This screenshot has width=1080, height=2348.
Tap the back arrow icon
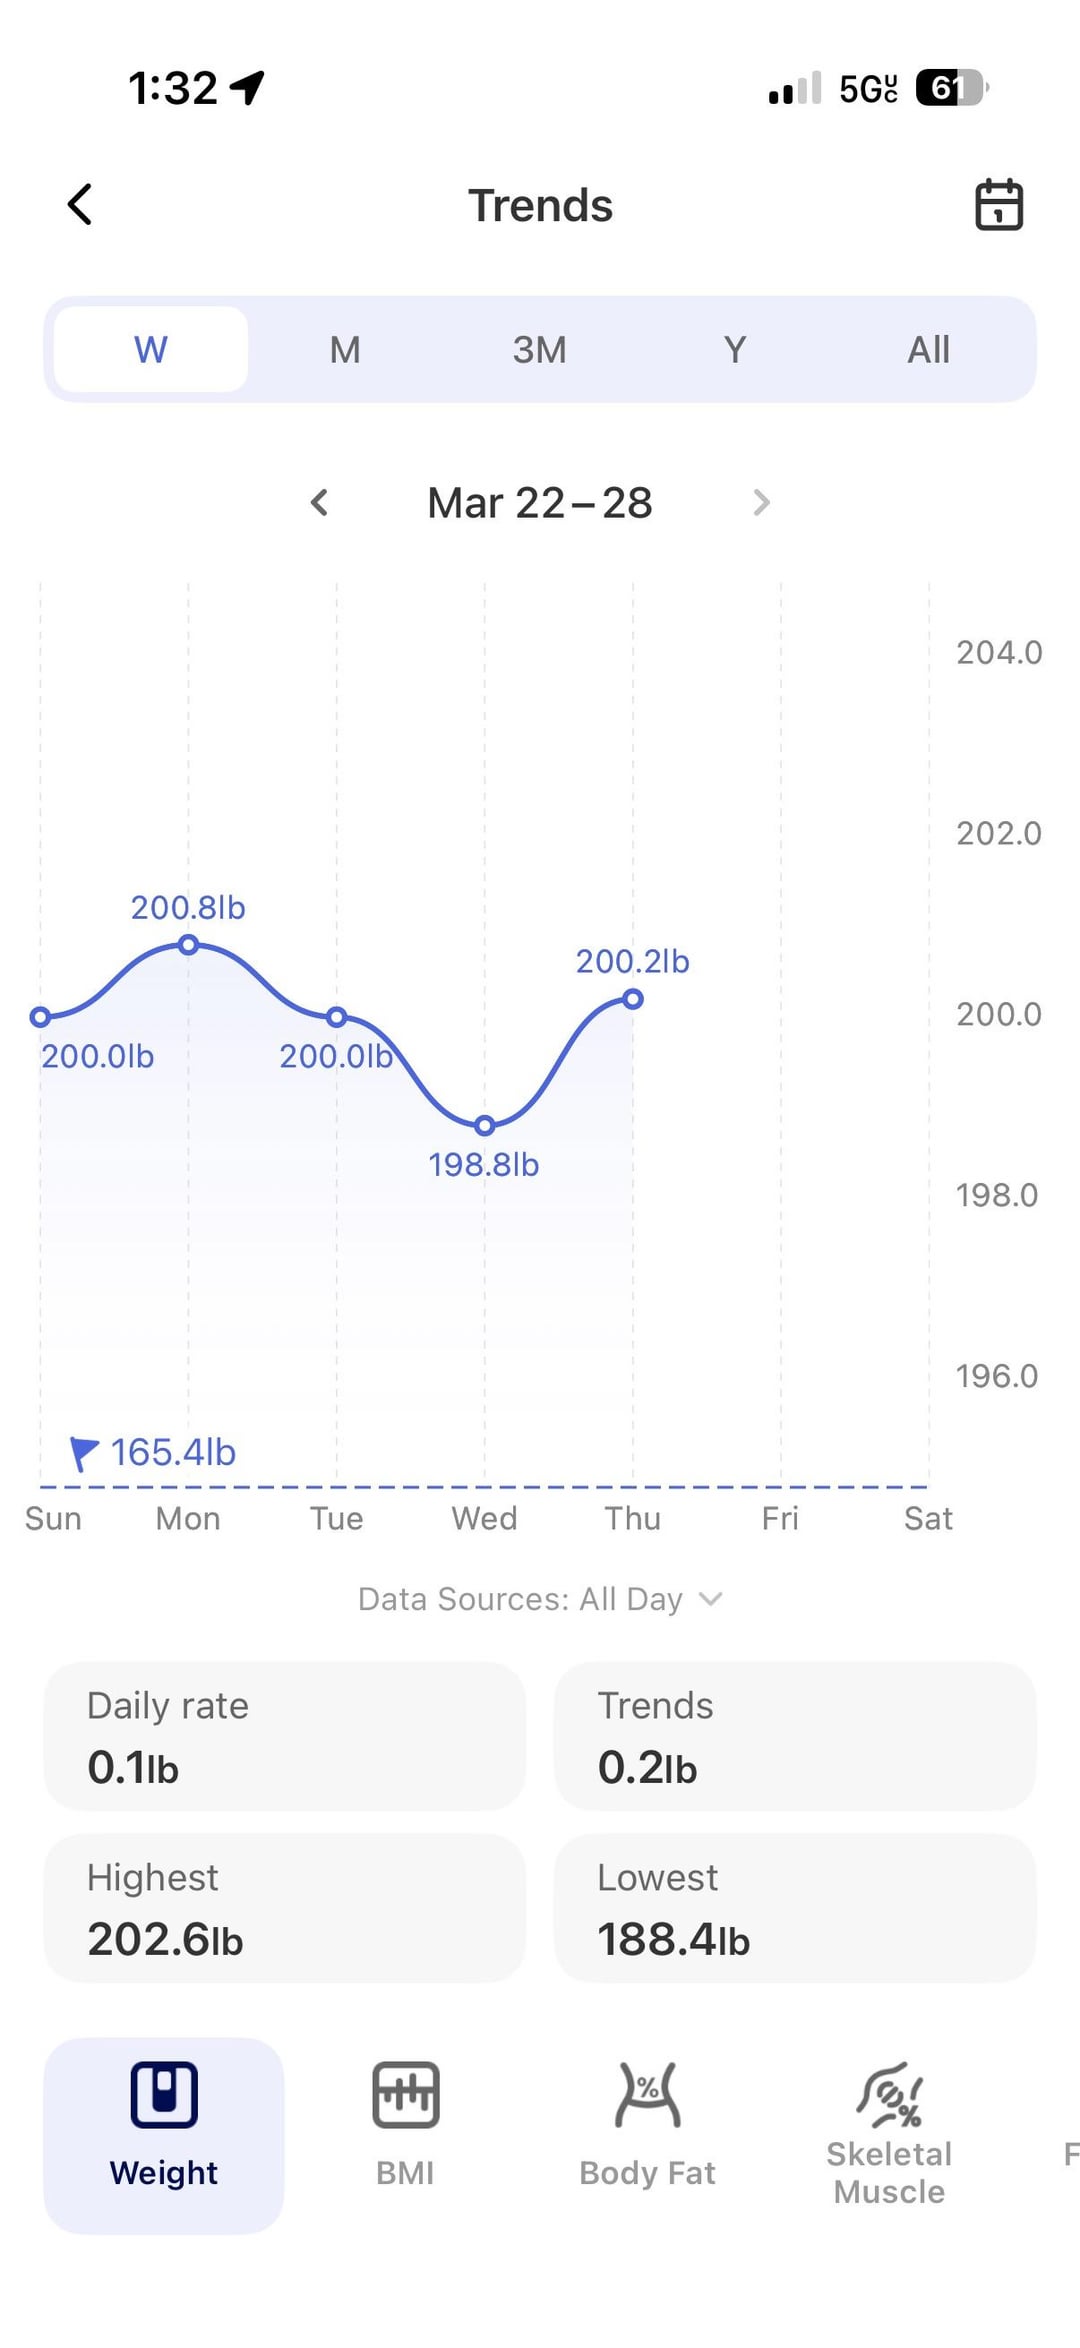coord(80,205)
